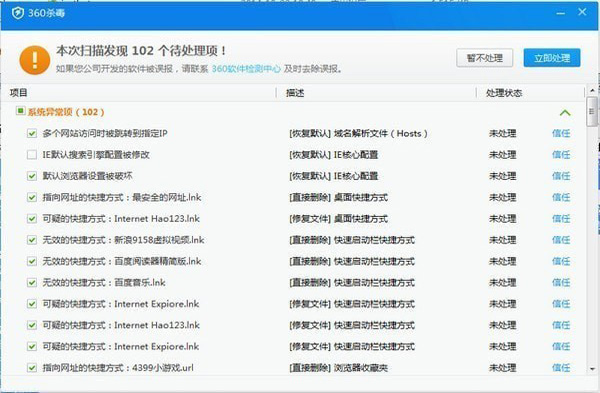This screenshot has height=393, width=600.
Task: Select the 系统异常项 (102) group label
Action: (x=66, y=112)
